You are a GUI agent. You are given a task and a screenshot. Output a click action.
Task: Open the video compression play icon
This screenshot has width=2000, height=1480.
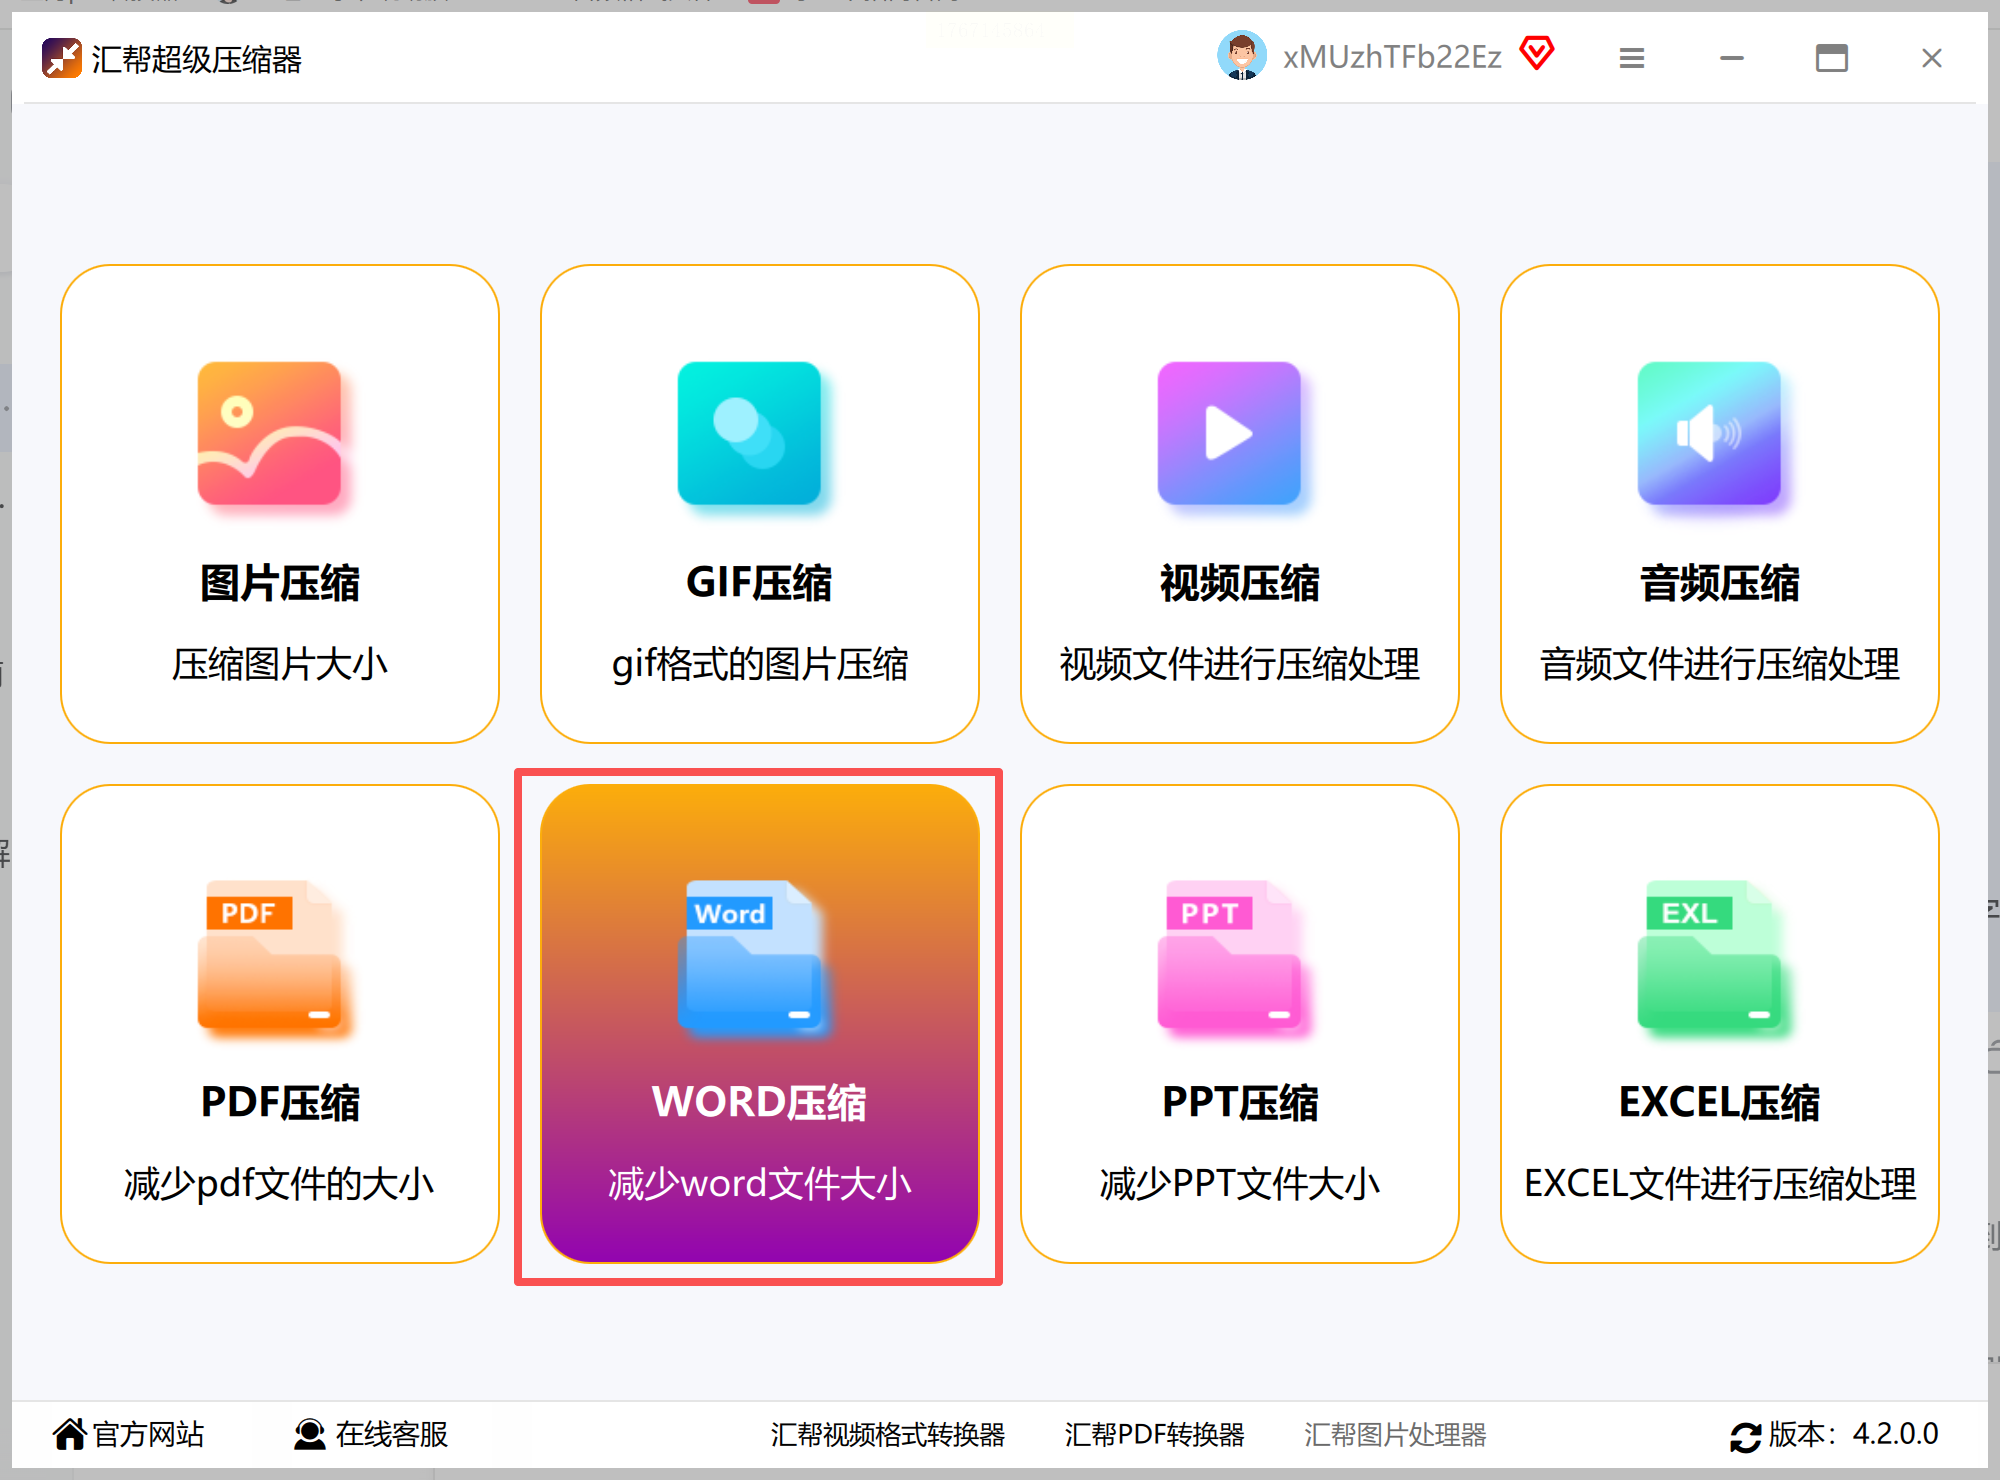pos(1229,433)
